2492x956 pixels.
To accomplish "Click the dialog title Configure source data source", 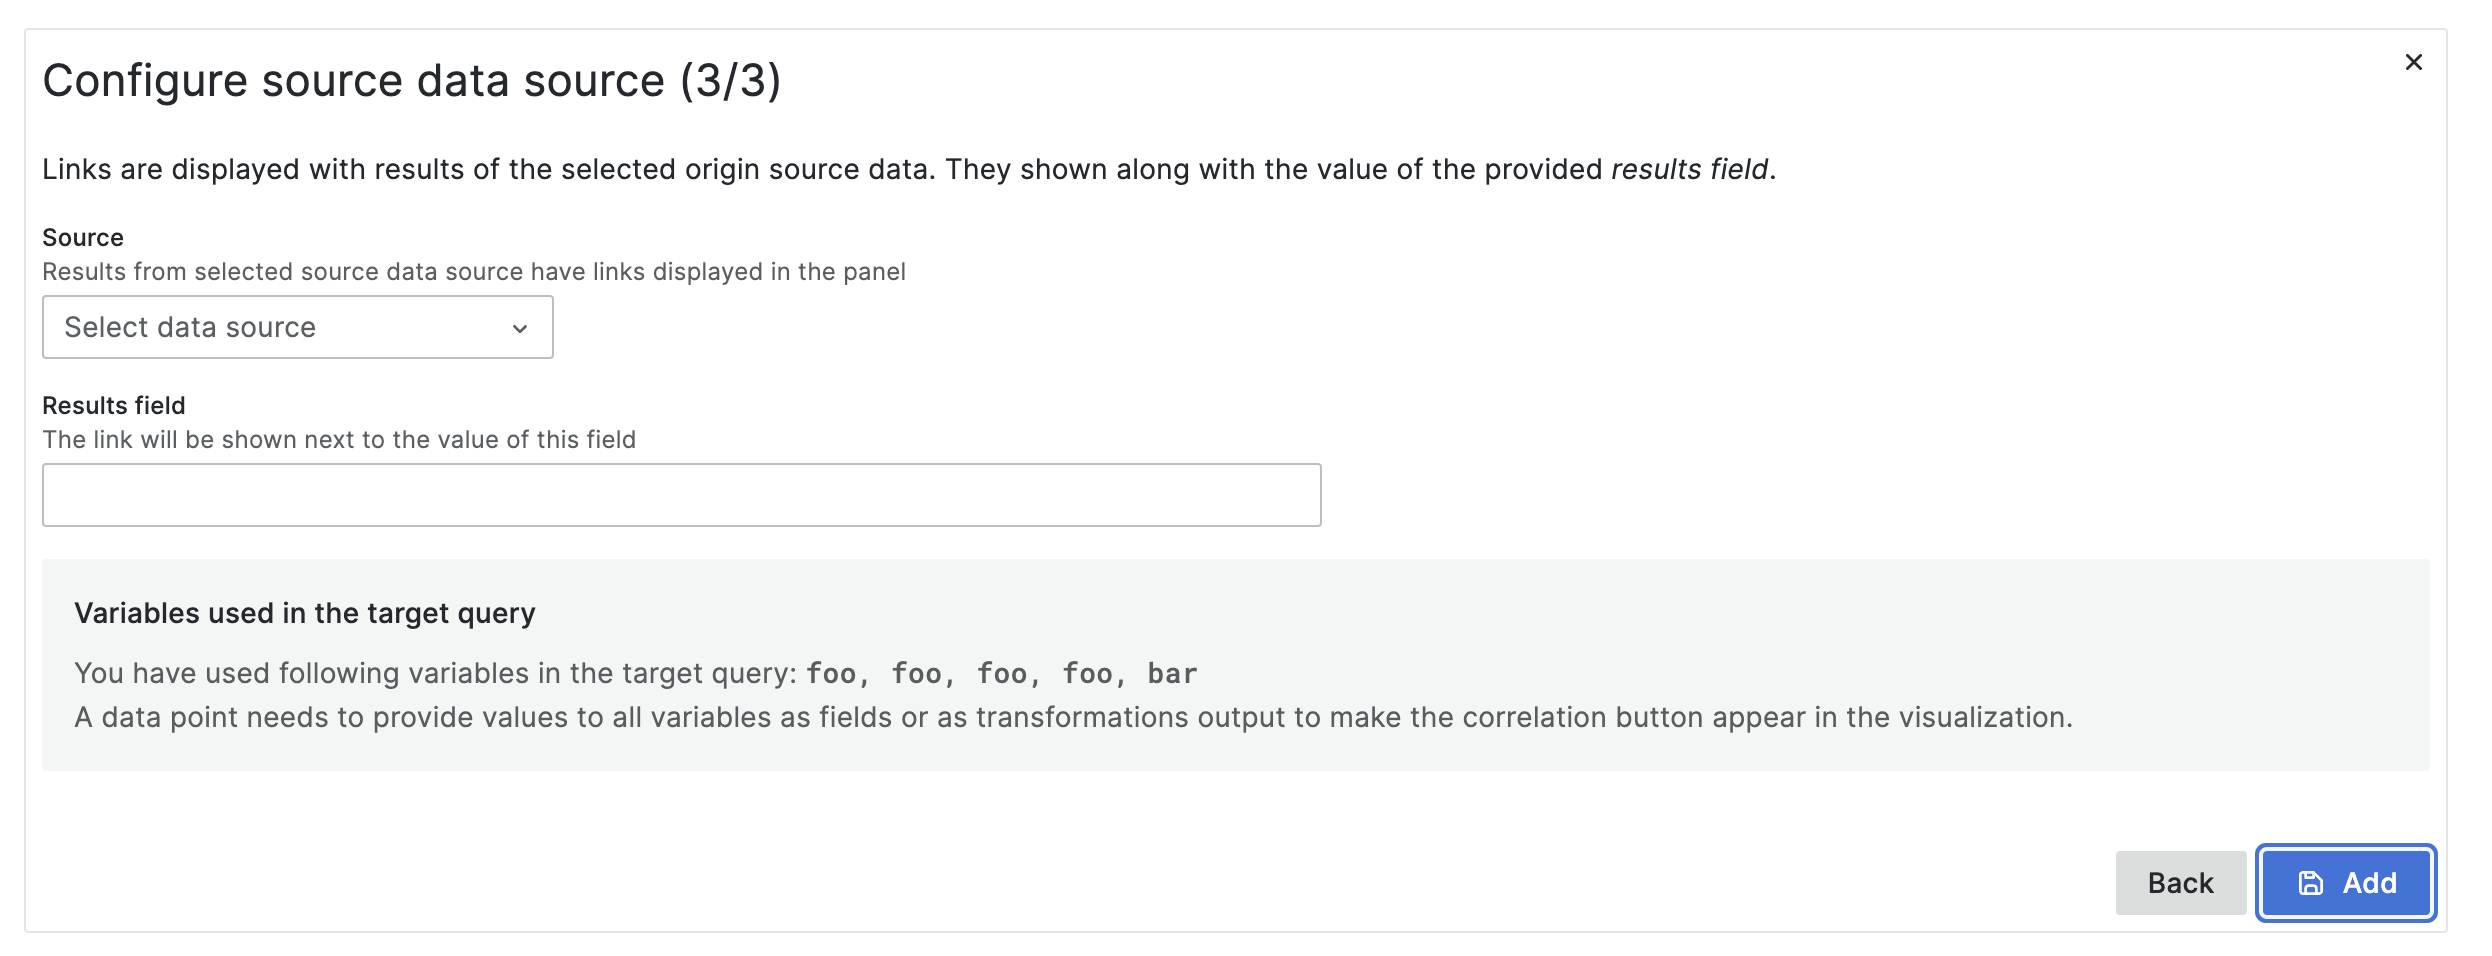I will coord(411,81).
